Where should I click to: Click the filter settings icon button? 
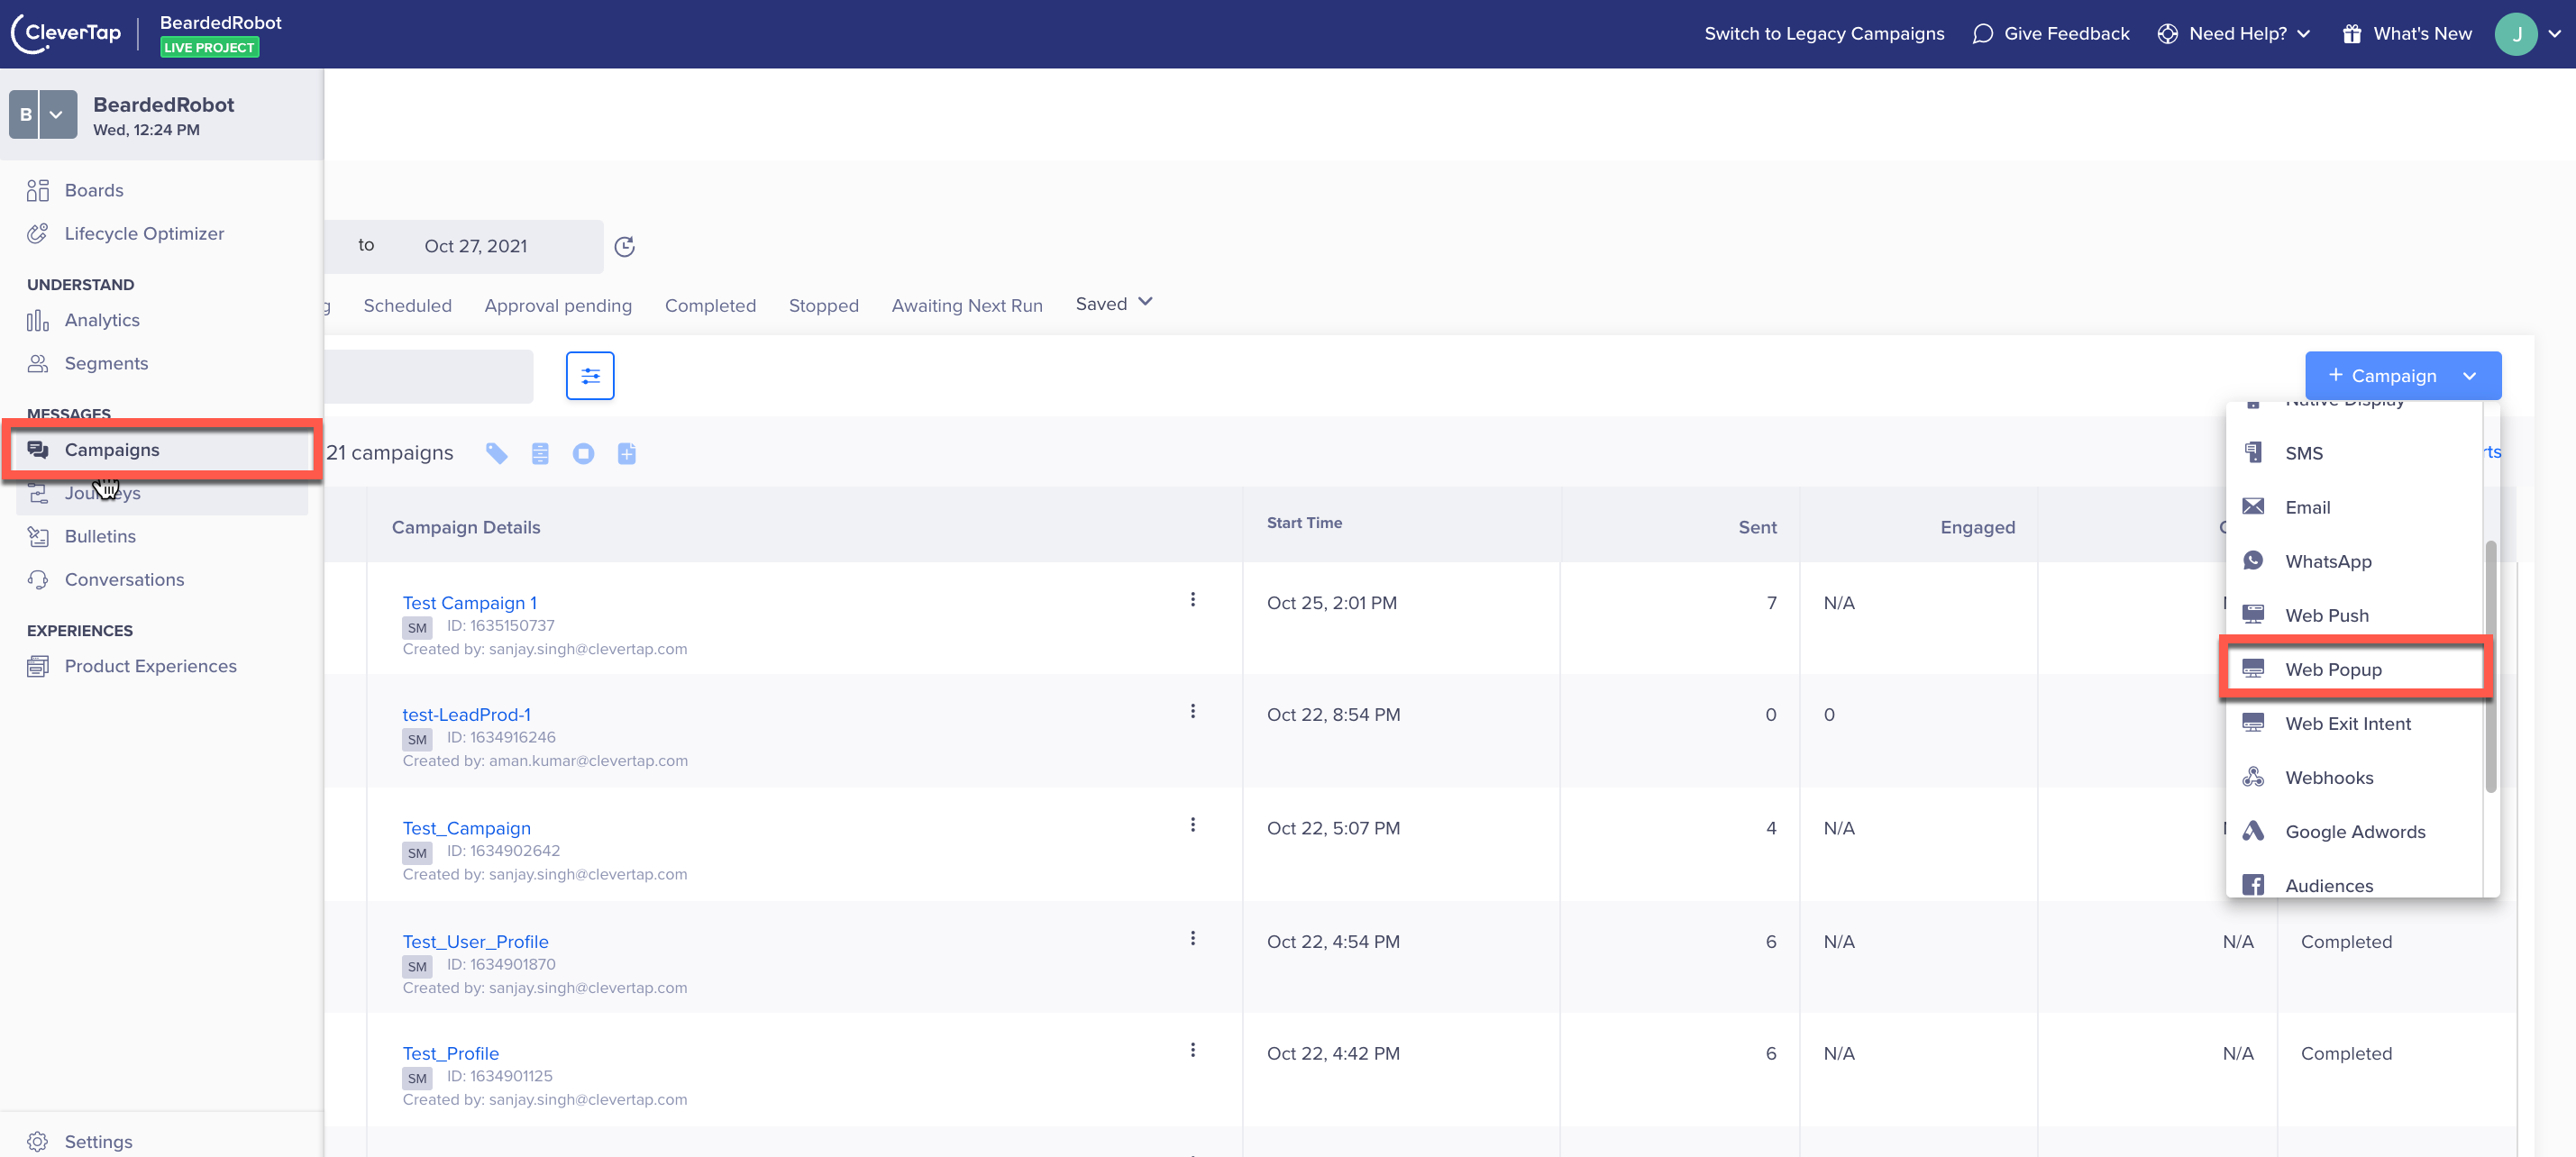(x=590, y=376)
